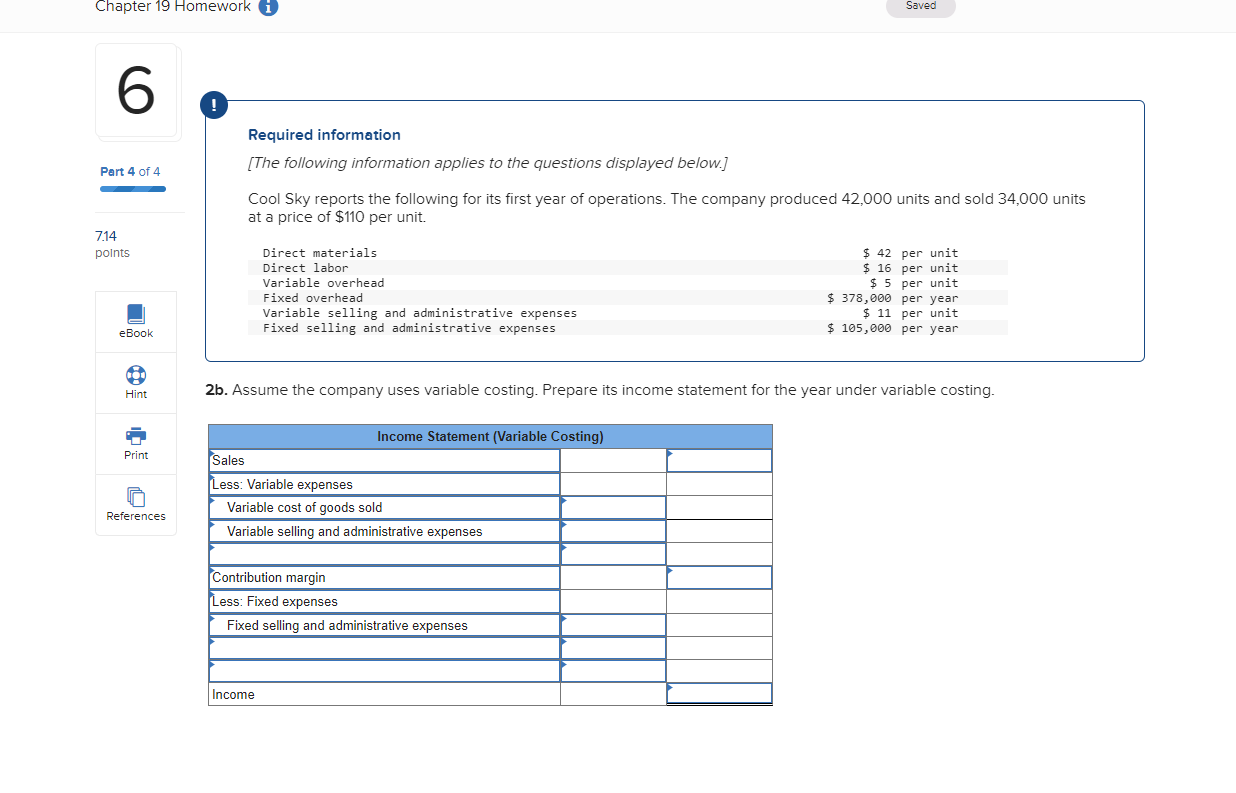1236x793 pixels.
Task: Click the Contribution margin amount cell
Action: coord(719,577)
